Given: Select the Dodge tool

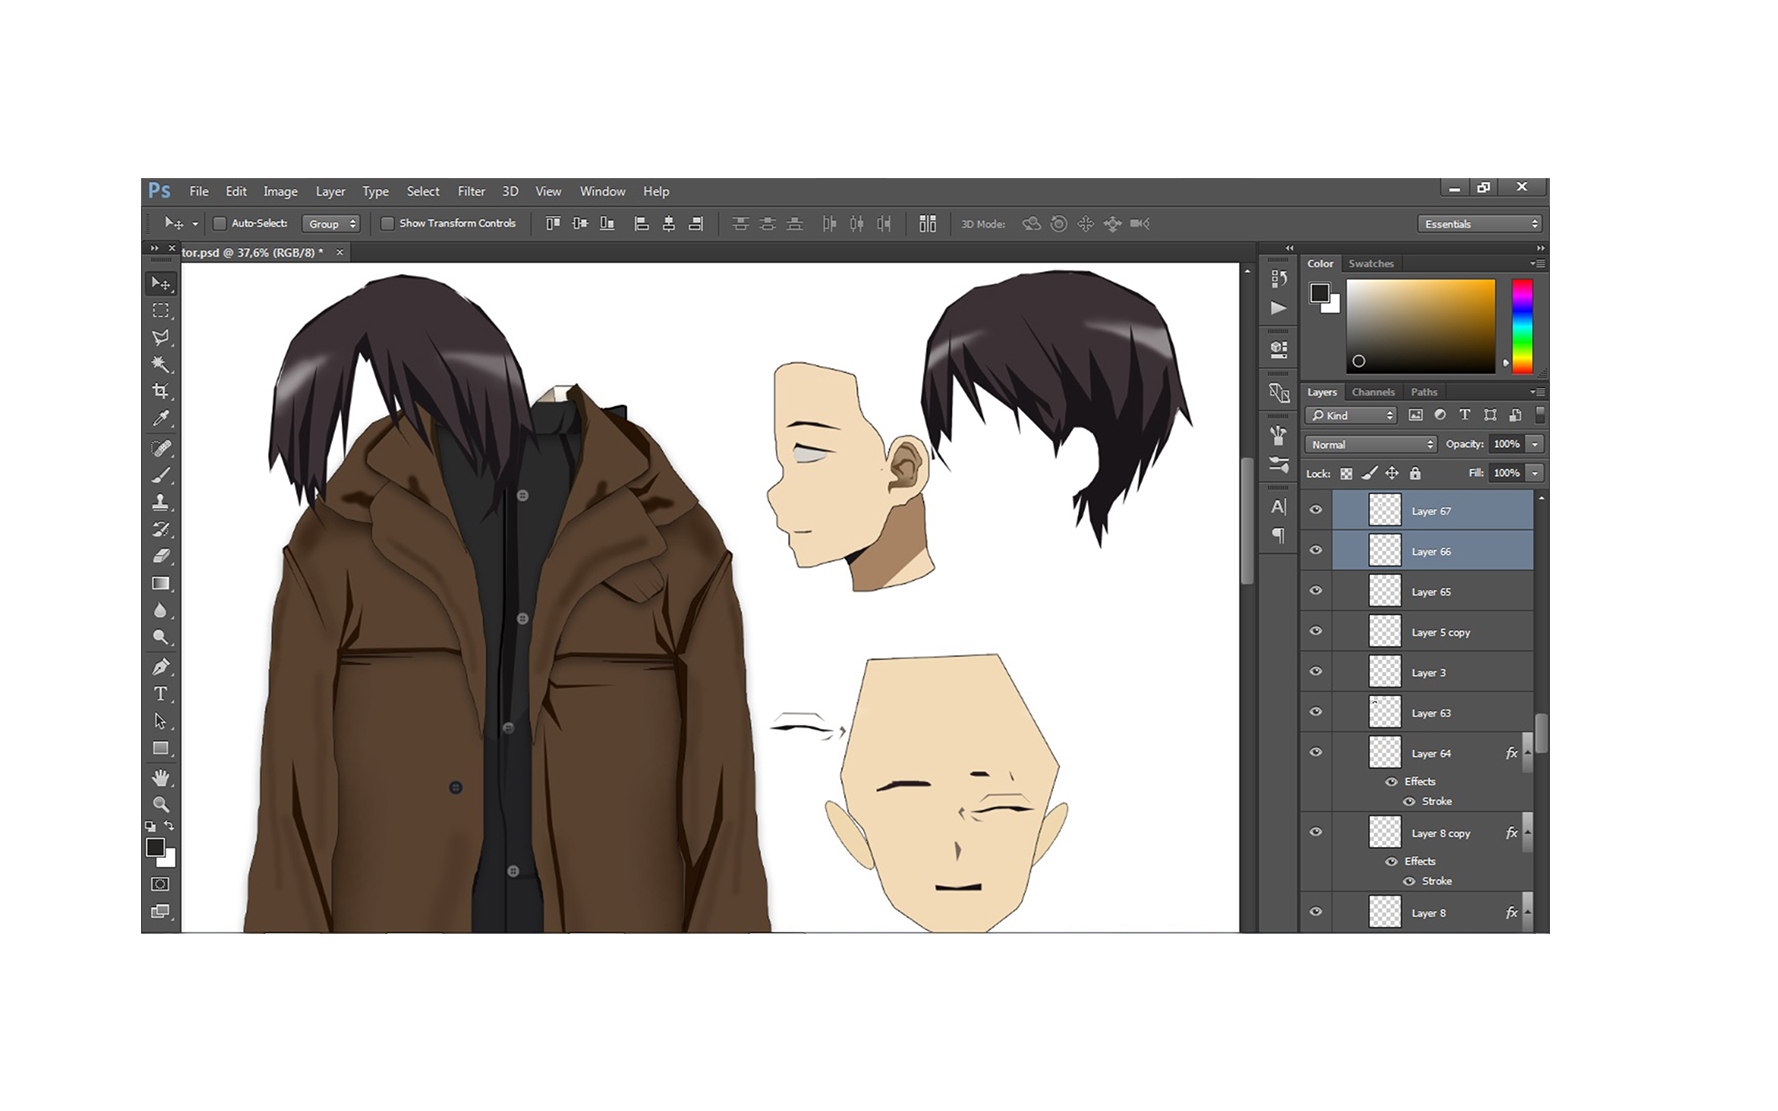Looking at the screenshot, I should pos(161,638).
